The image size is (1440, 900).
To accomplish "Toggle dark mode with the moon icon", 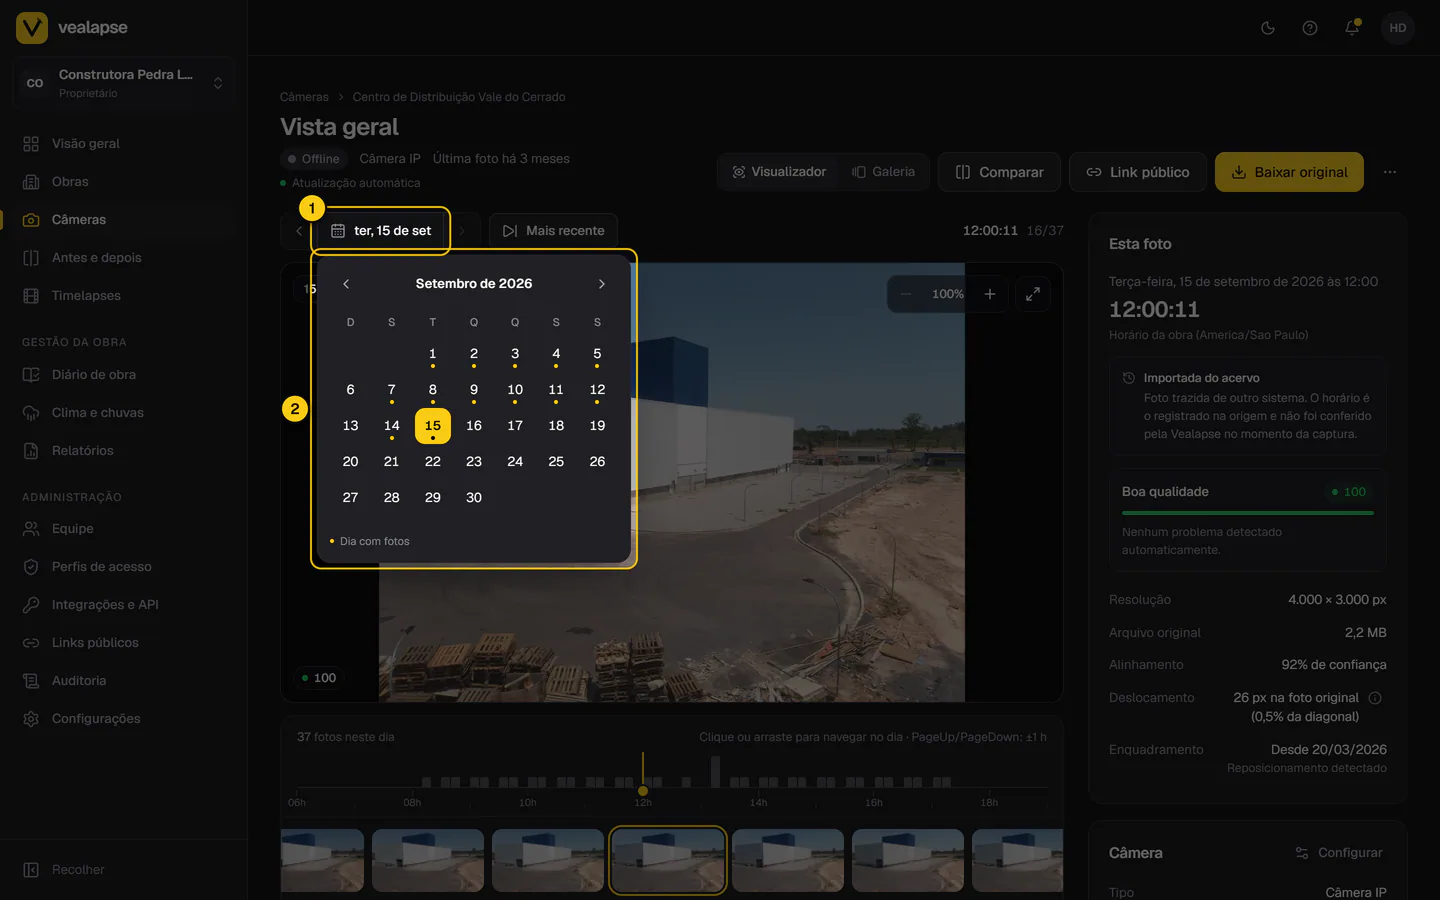I will (1268, 28).
